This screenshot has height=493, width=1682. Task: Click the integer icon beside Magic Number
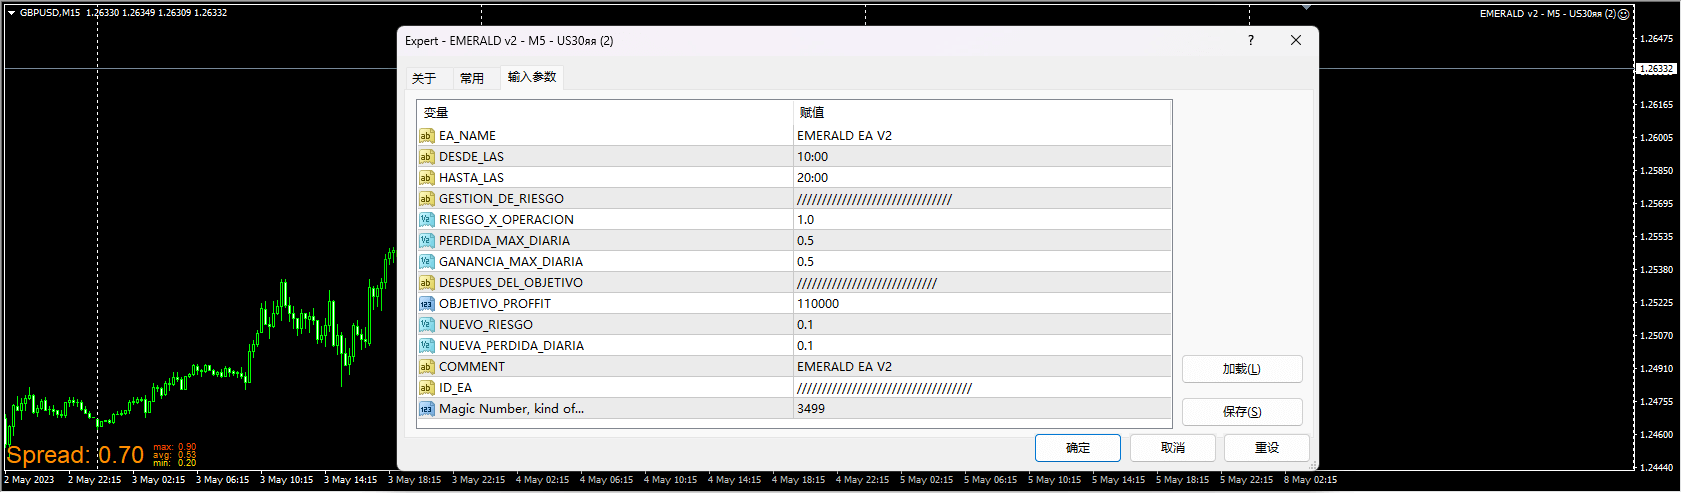[426, 409]
